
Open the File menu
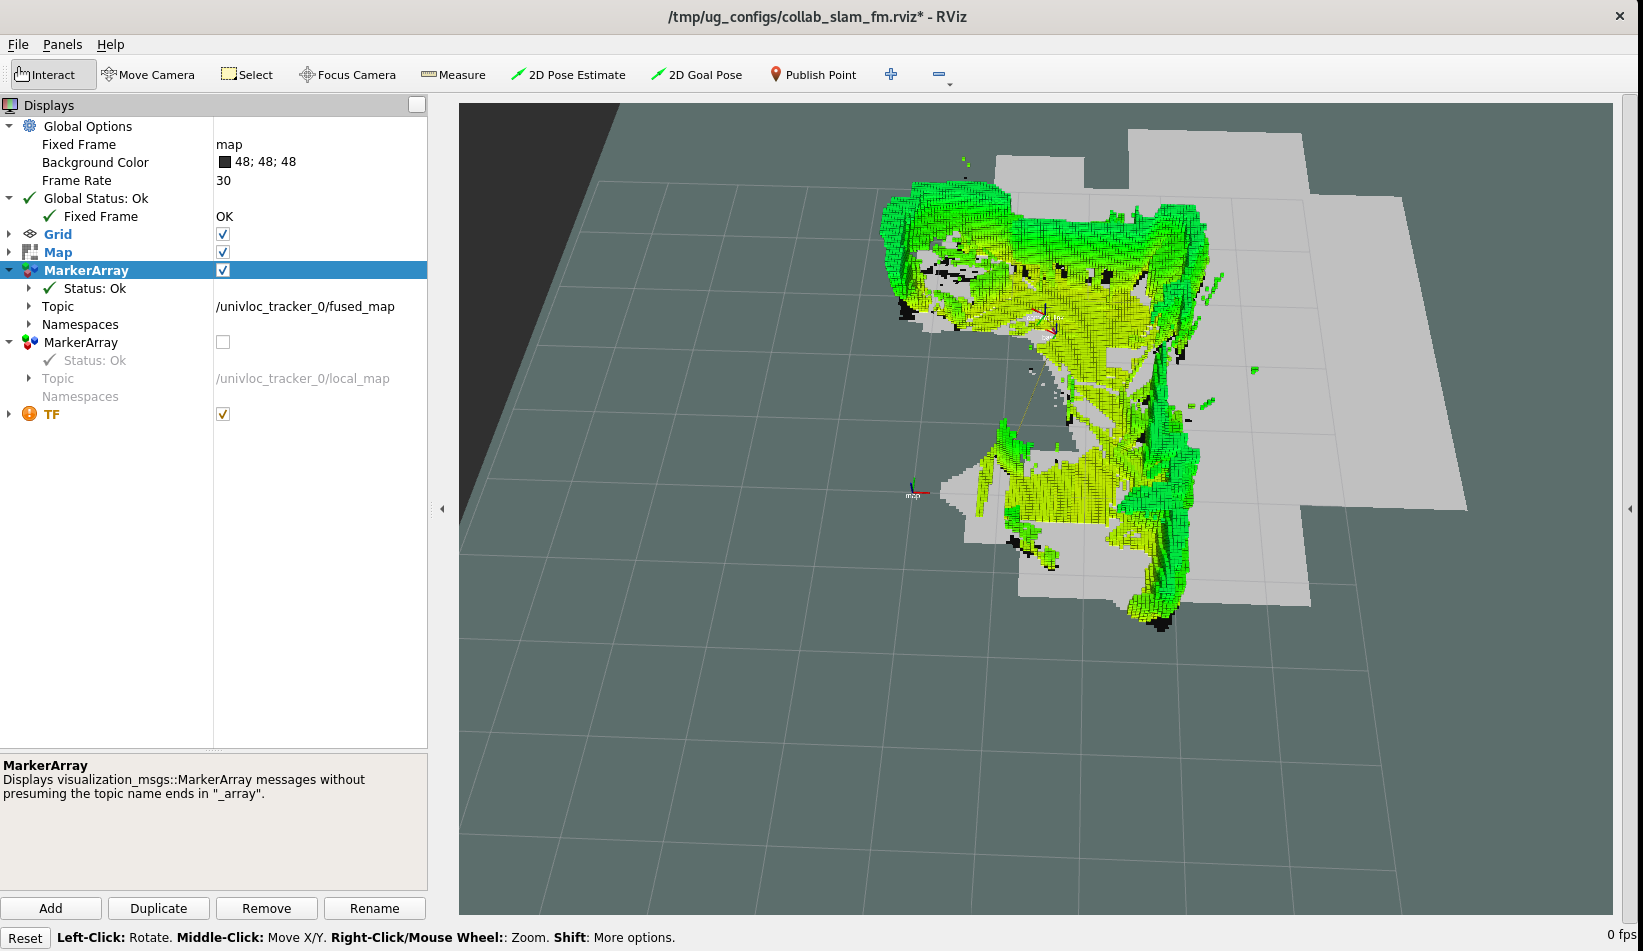click(x=18, y=45)
